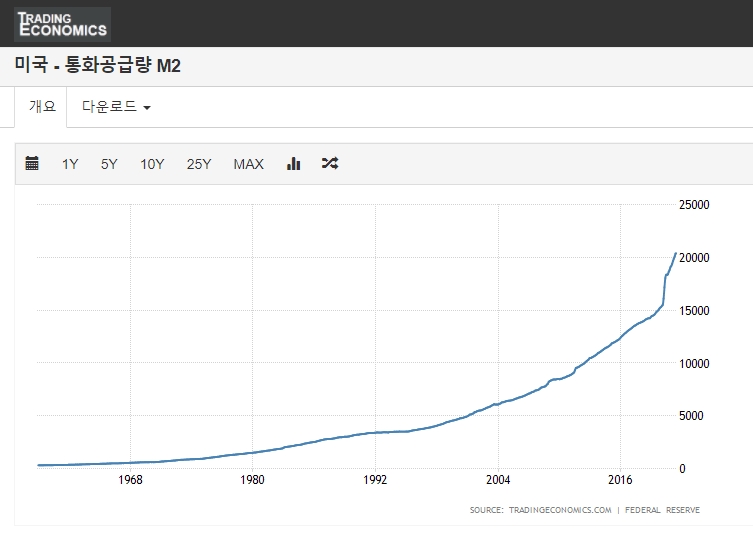Screen dimensions: 753x535
Task: Select the 5Y time range
Action: tap(109, 164)
